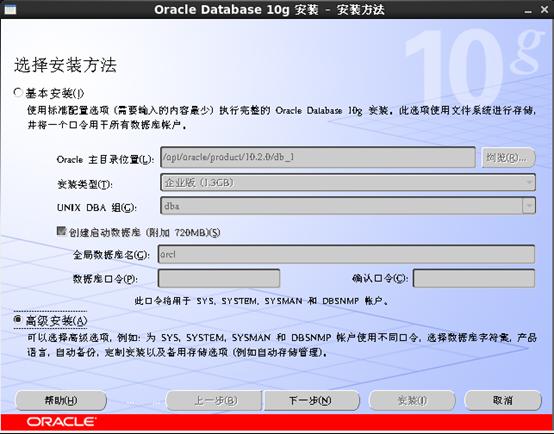The height and width of the screenshot is (434, 554).
Task: Click the 安装类型(T) label
Action: (85, 184)
